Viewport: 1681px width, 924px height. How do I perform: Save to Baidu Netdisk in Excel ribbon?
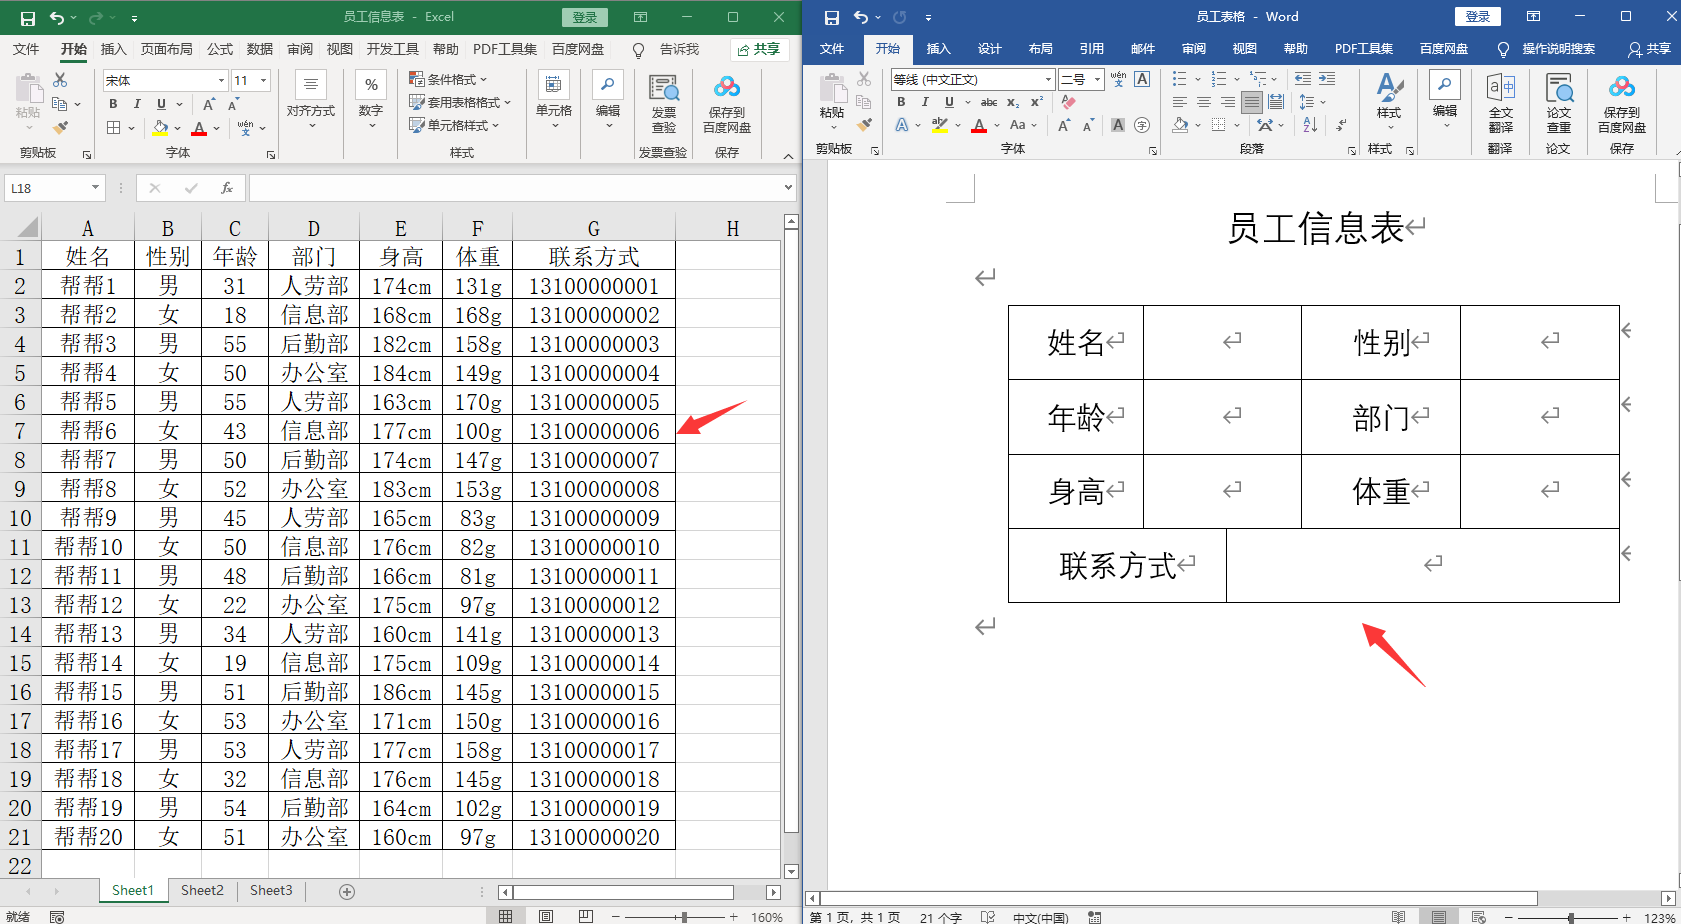(x=727, y=103)
